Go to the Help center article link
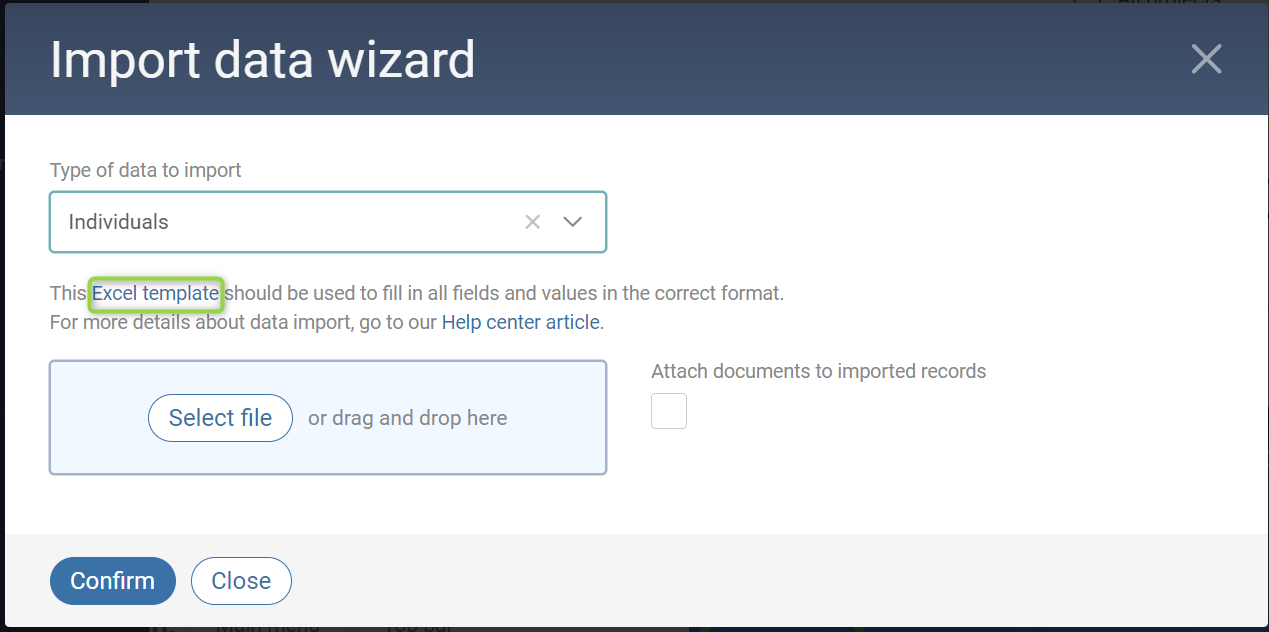1269x632 pixels. (521, 322)
